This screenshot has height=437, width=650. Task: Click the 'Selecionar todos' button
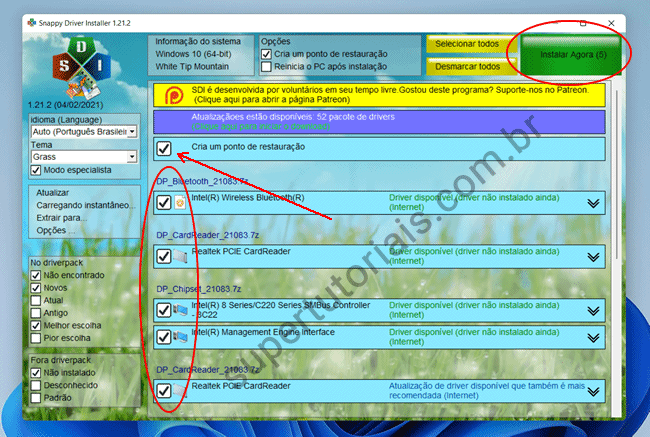467,44
